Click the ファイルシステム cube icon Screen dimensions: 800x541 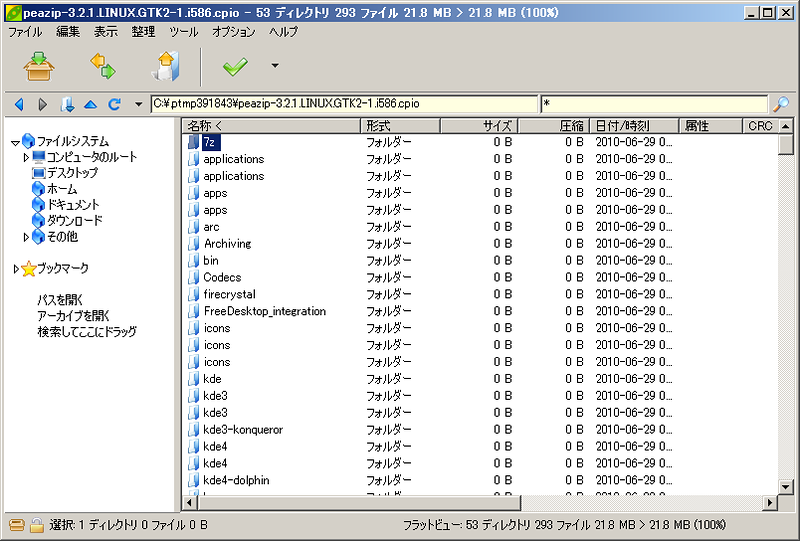29,141
